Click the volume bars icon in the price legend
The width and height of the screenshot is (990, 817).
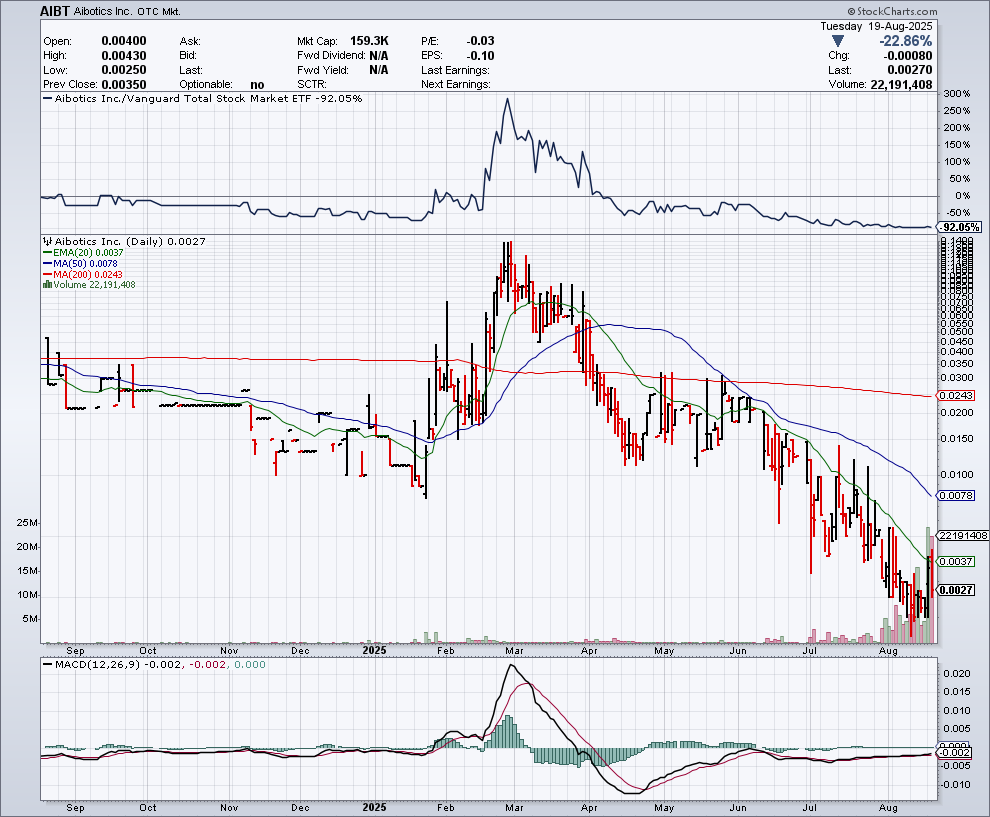click(47, 285)
